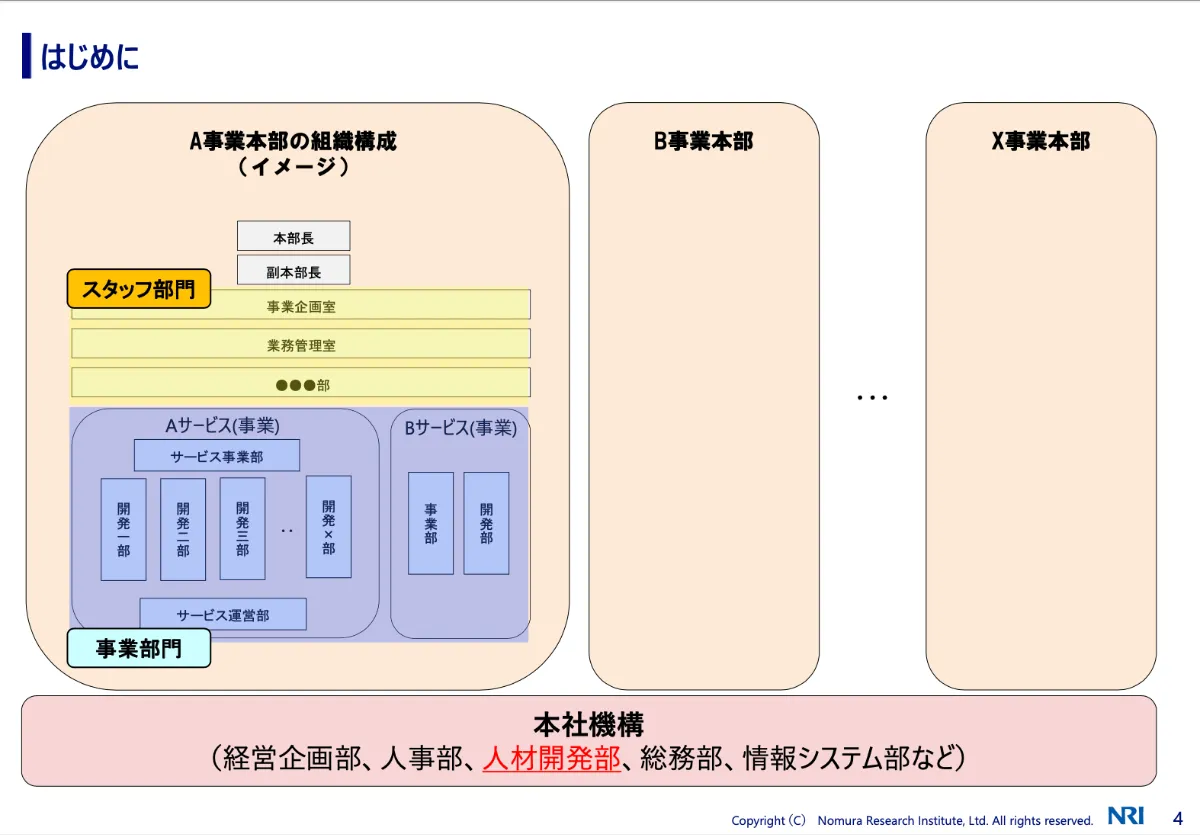Image resolution: width=1200 pixels, height=835 pixels.
Task: Select the 開発一部 box
Action: coord(121,527)
